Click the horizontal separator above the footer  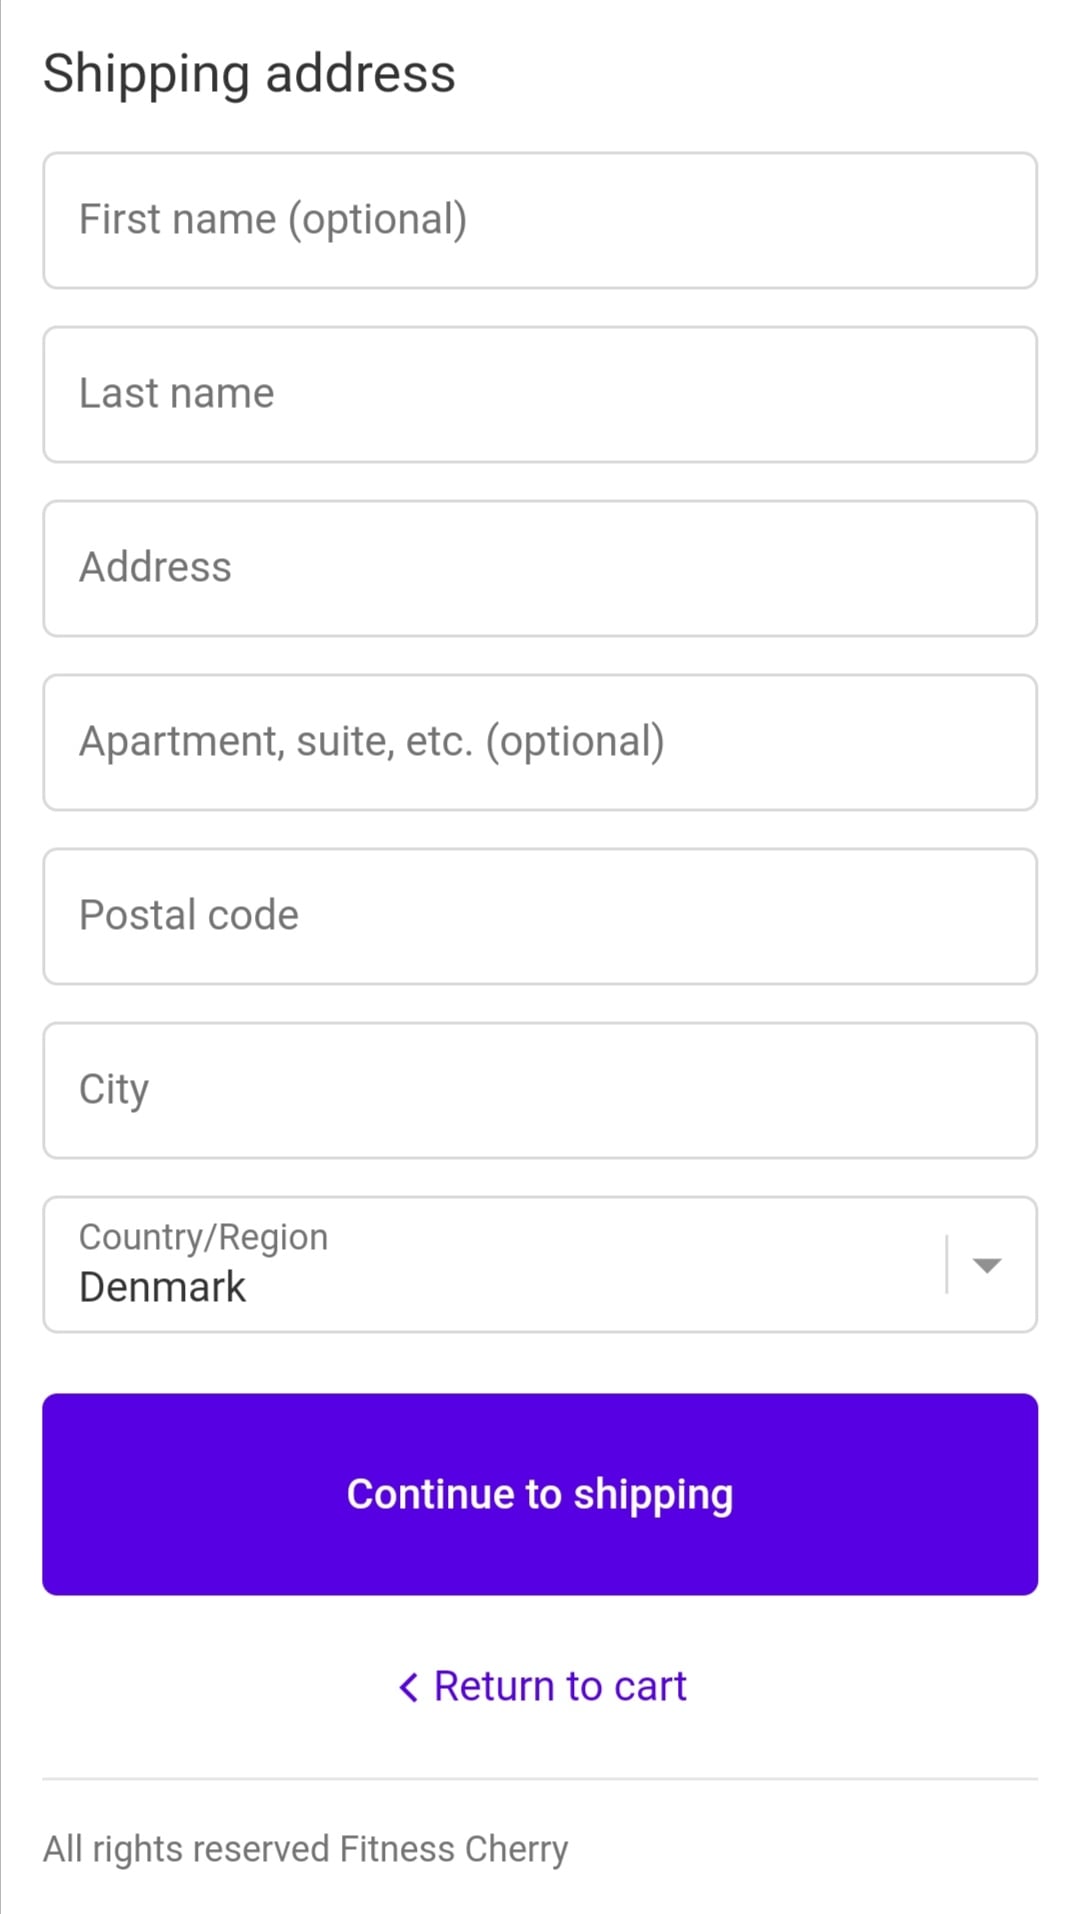click(x=540, y=1779)
